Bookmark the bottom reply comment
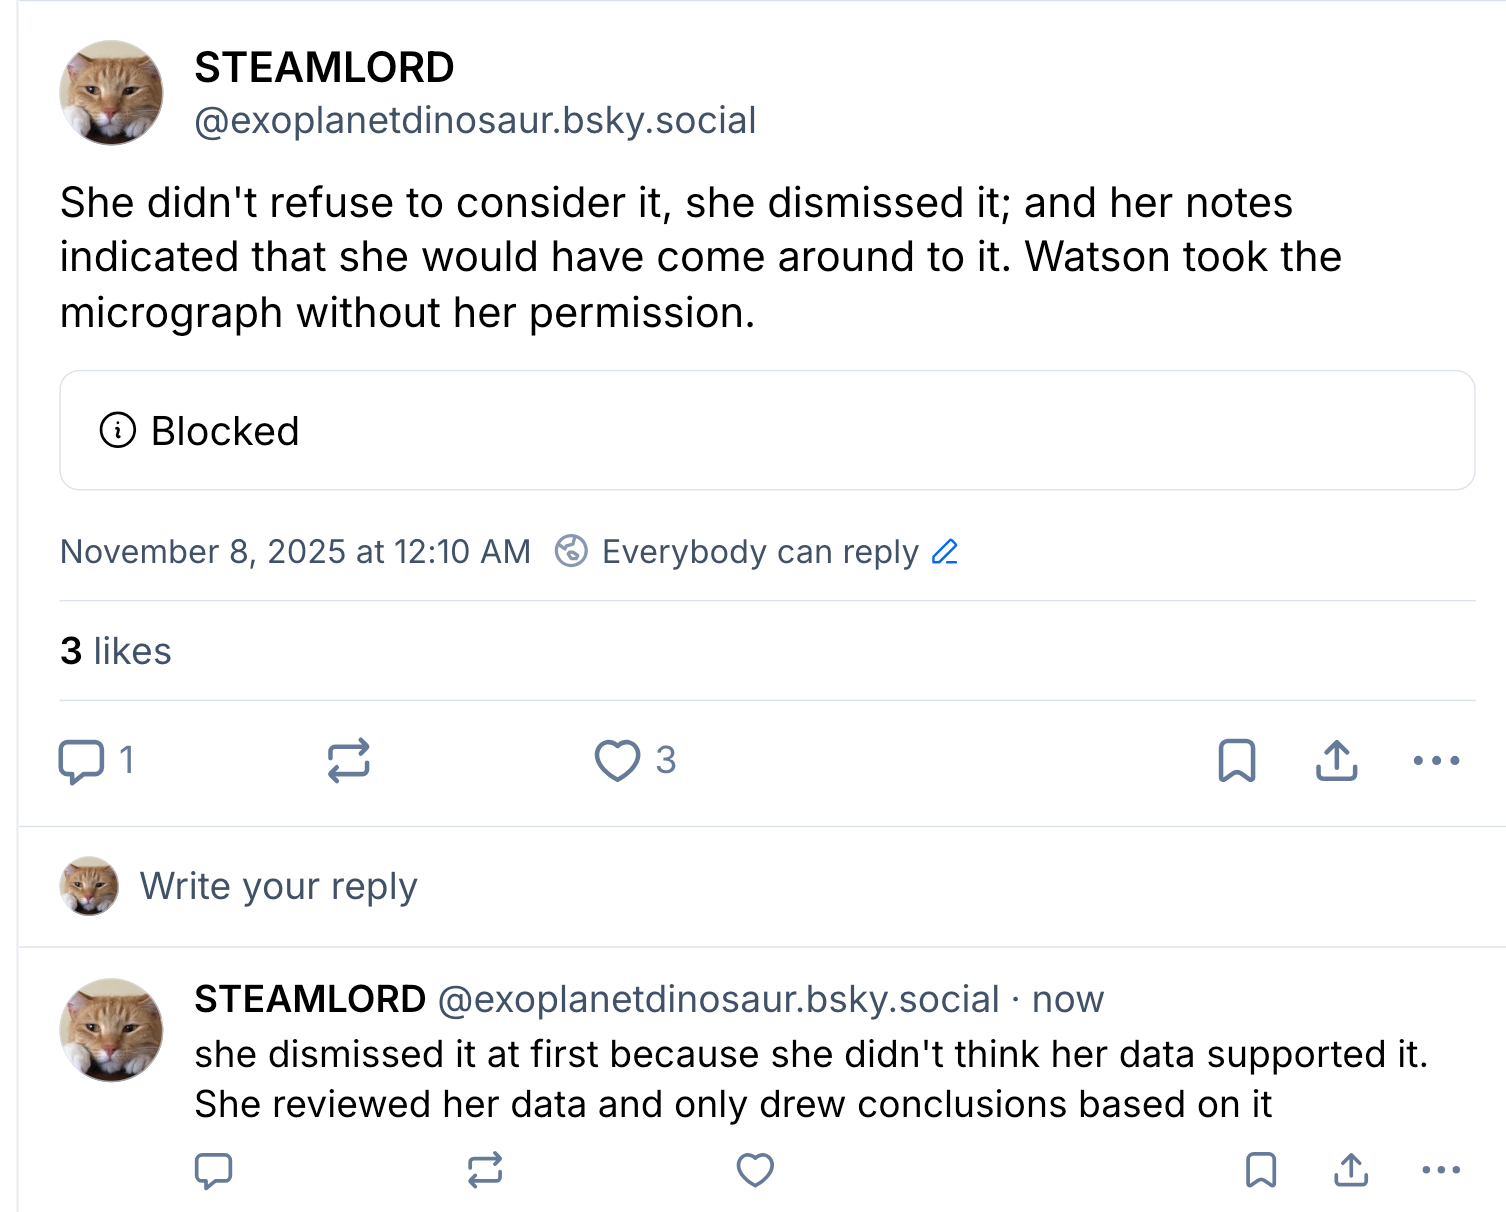This screenshot has height=1212, width=1506. click(x=1261, y=1169)
